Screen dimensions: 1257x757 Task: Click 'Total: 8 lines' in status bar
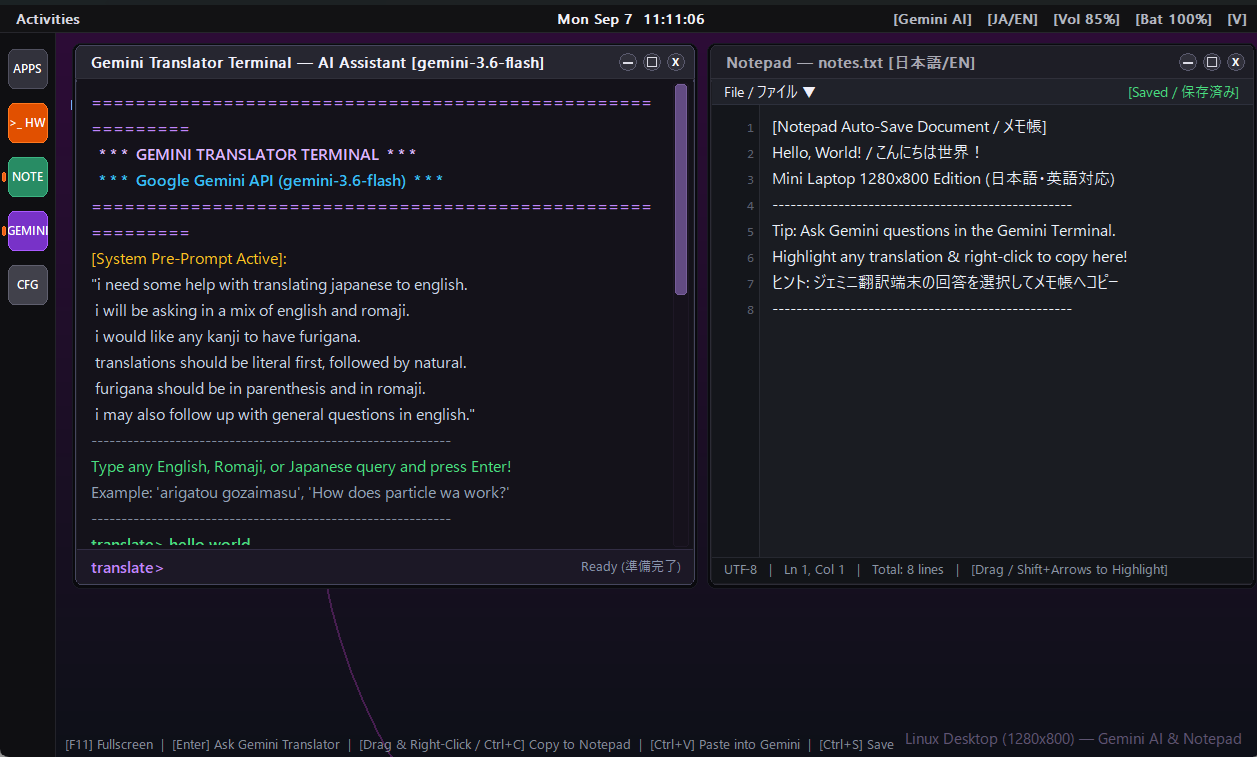(907, 570)
